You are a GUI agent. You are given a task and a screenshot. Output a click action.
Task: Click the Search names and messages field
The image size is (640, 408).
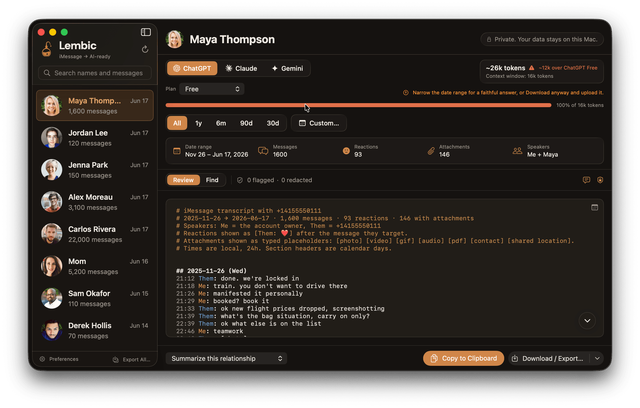point(95,73)
